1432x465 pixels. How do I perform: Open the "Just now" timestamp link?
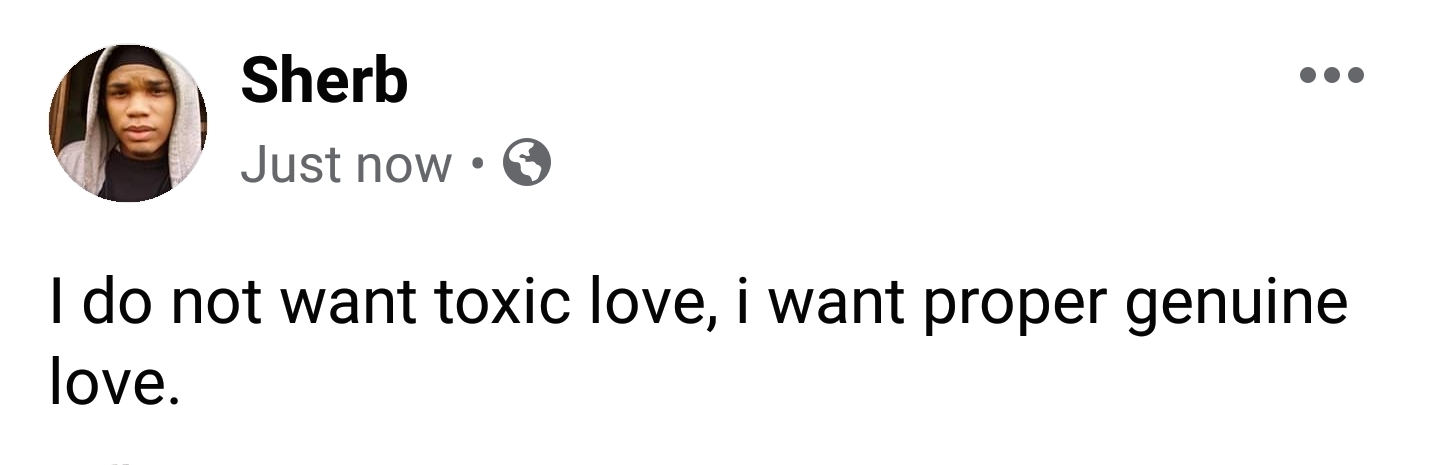(x=345, y=164)
